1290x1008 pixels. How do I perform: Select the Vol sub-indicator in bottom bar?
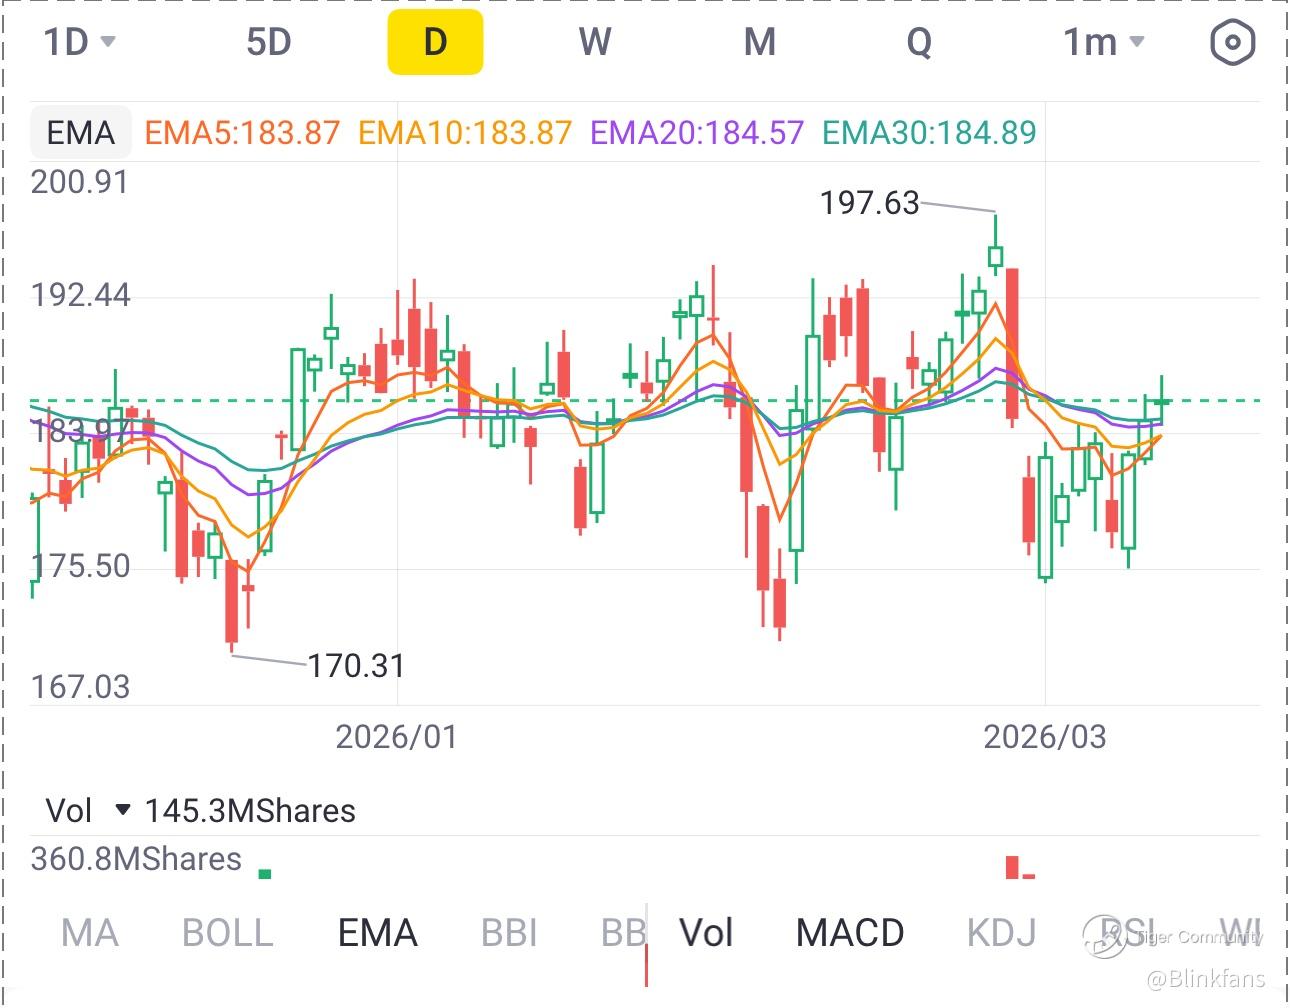coord(706,933)
